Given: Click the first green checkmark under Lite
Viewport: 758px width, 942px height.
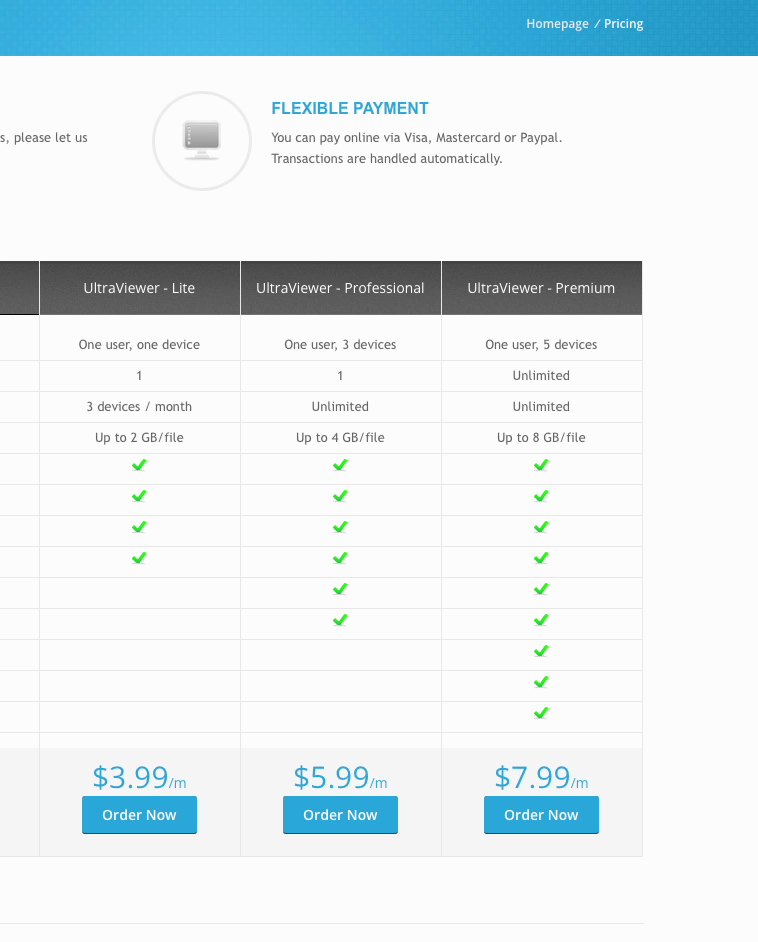Looking at the screenshot, I should point(139,465).
